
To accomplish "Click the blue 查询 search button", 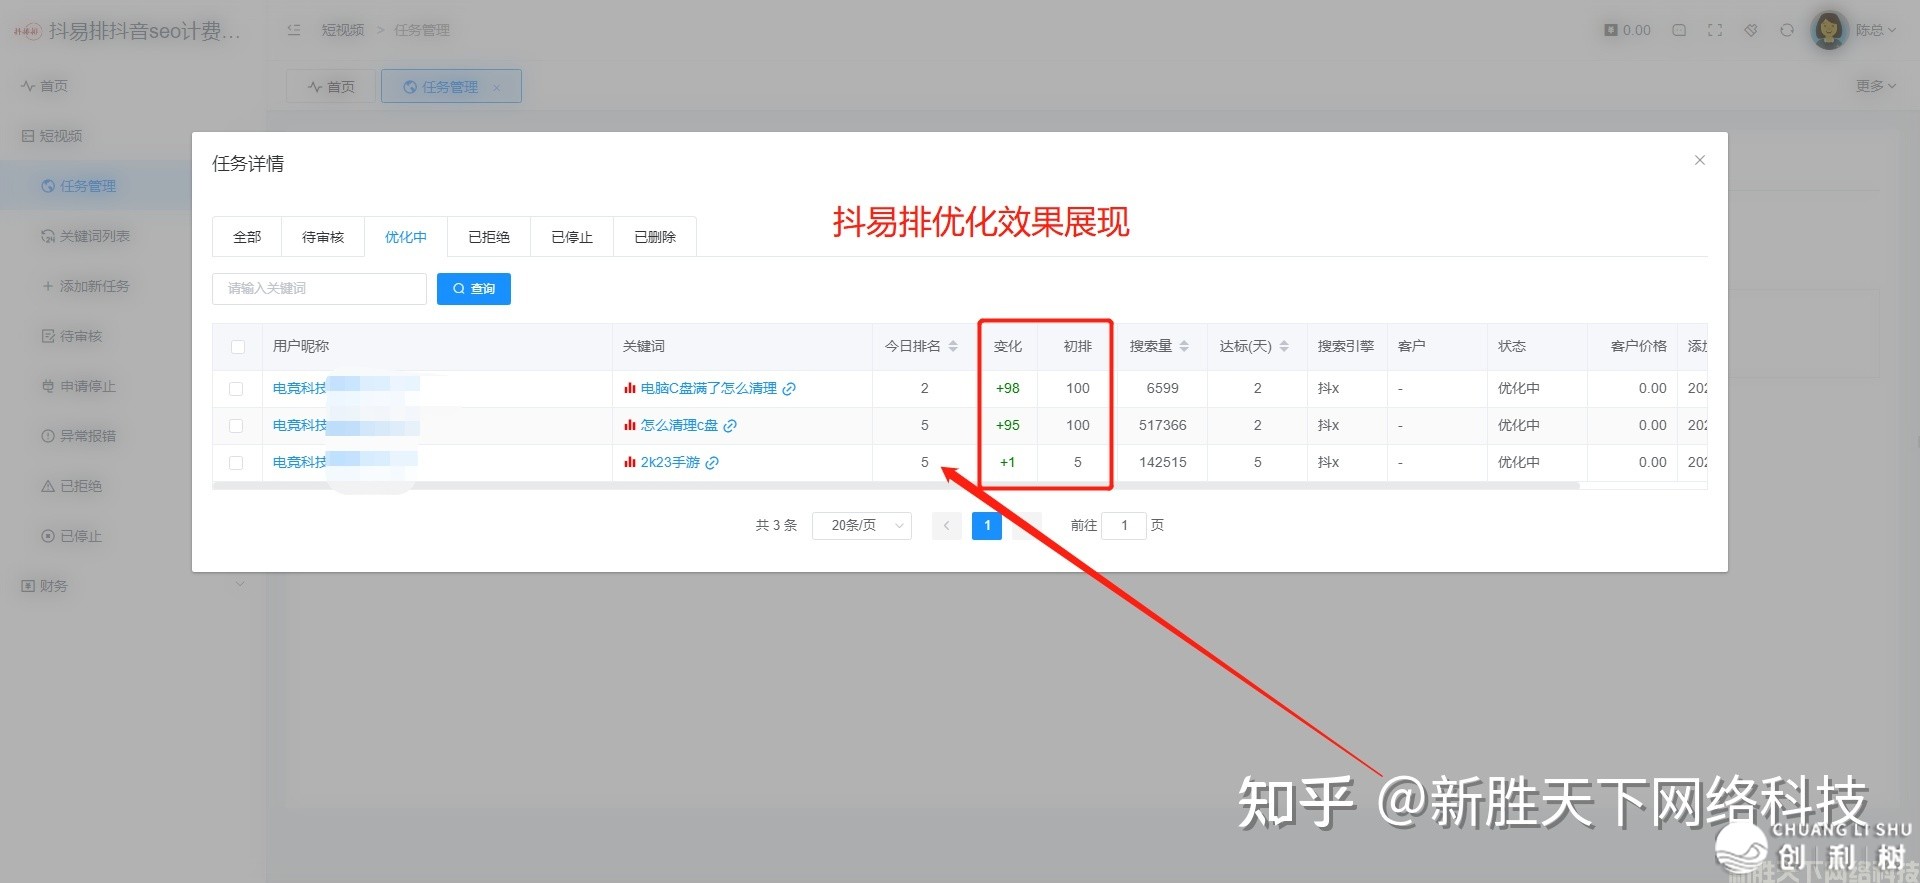I will tap(474, 289).
